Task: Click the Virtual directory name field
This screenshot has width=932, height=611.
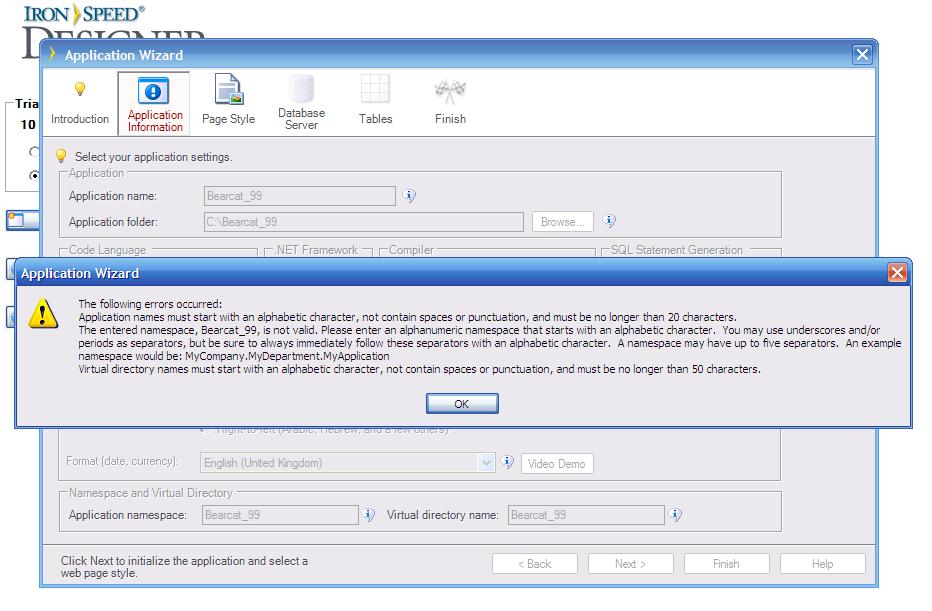Action: tap(586, 515)
